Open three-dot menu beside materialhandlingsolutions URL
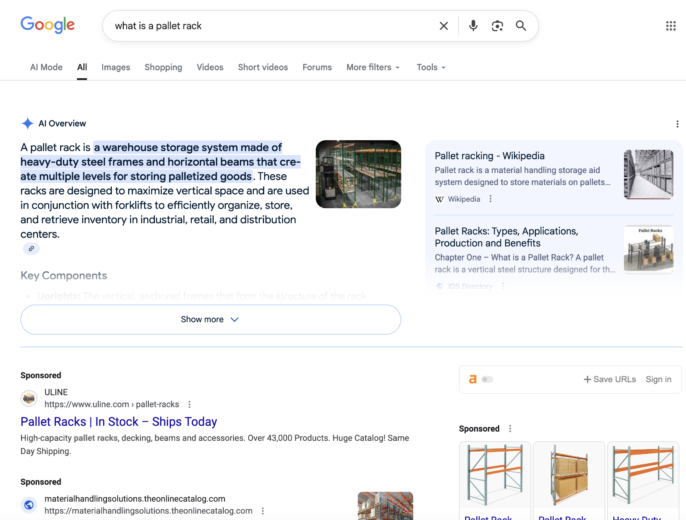The image size is (686, 520). pos(262,511)
